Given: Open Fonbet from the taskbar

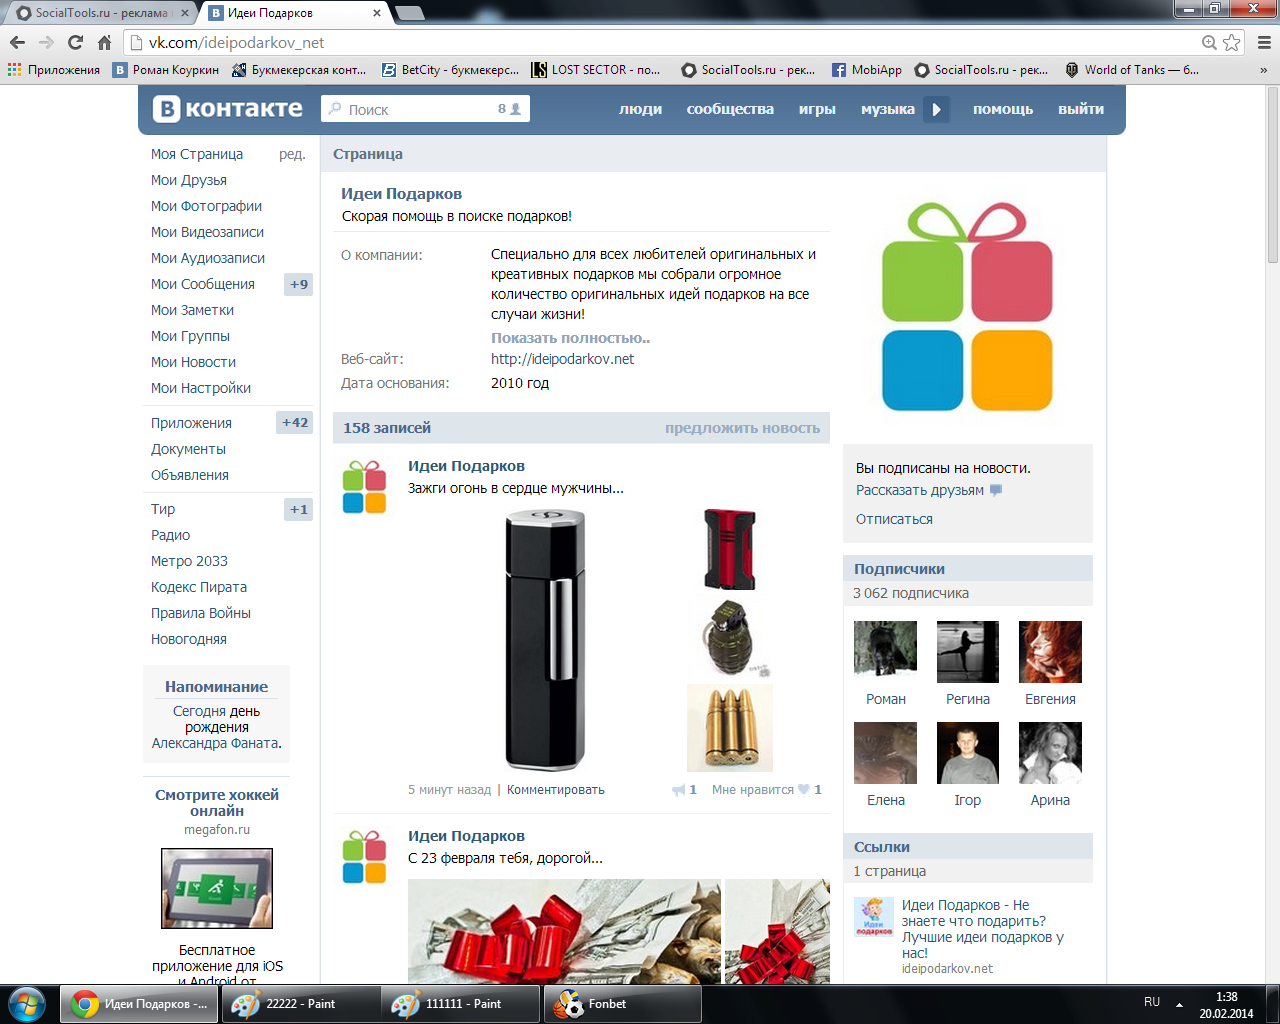Looking at the screenshot, I should tap(622, 1004).
